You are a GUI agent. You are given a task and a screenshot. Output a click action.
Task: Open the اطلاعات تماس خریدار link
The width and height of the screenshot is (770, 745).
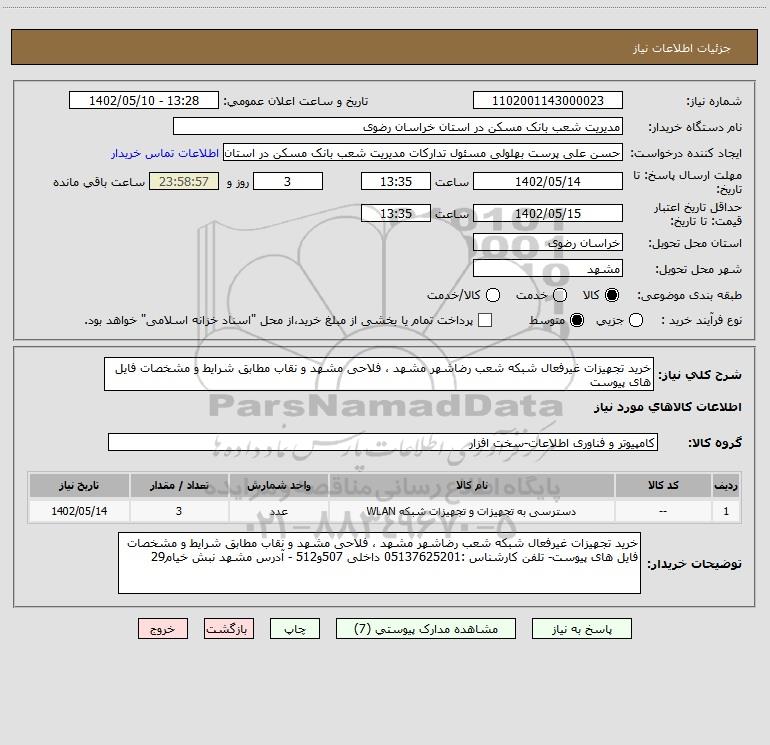tap(165, 153)
